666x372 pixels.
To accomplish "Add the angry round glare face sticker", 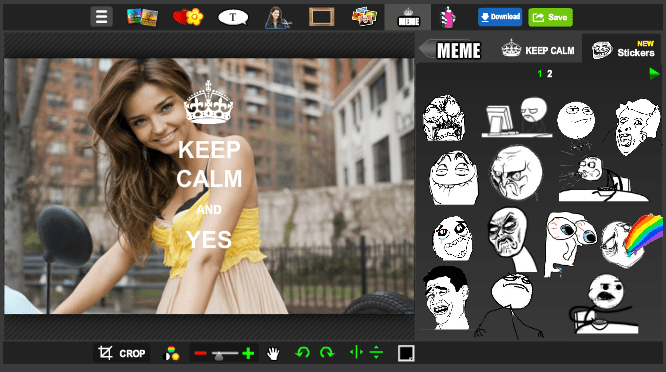I will (516, 172).
